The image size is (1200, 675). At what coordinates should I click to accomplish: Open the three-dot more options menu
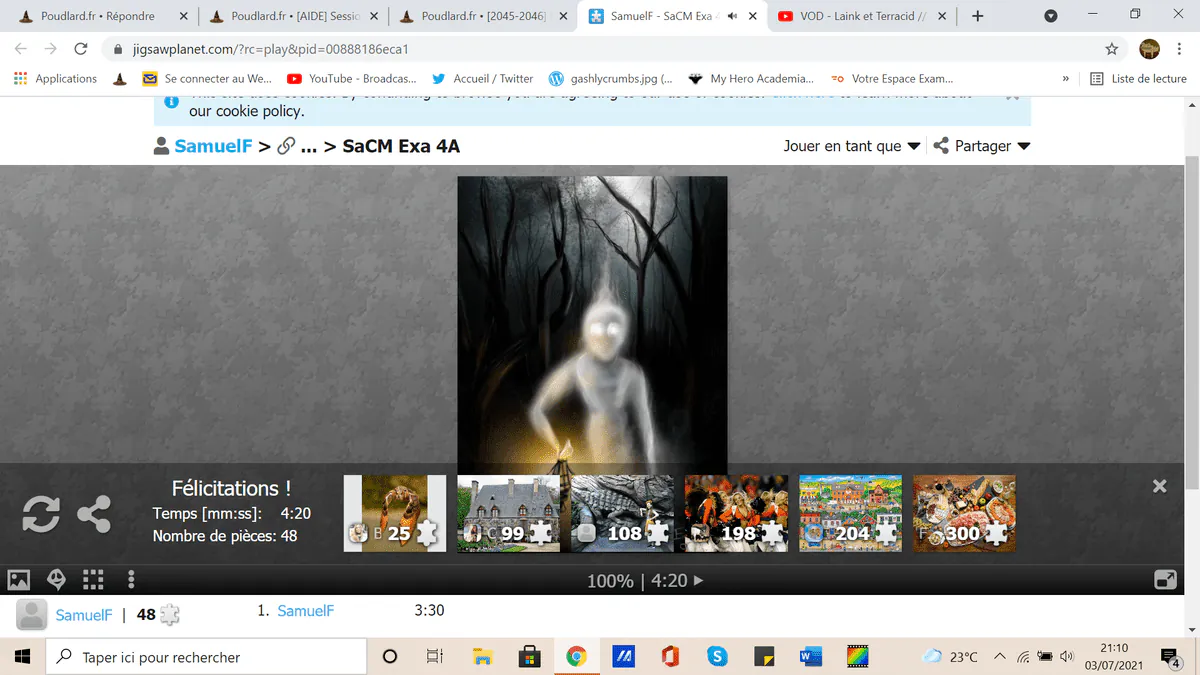131,579
